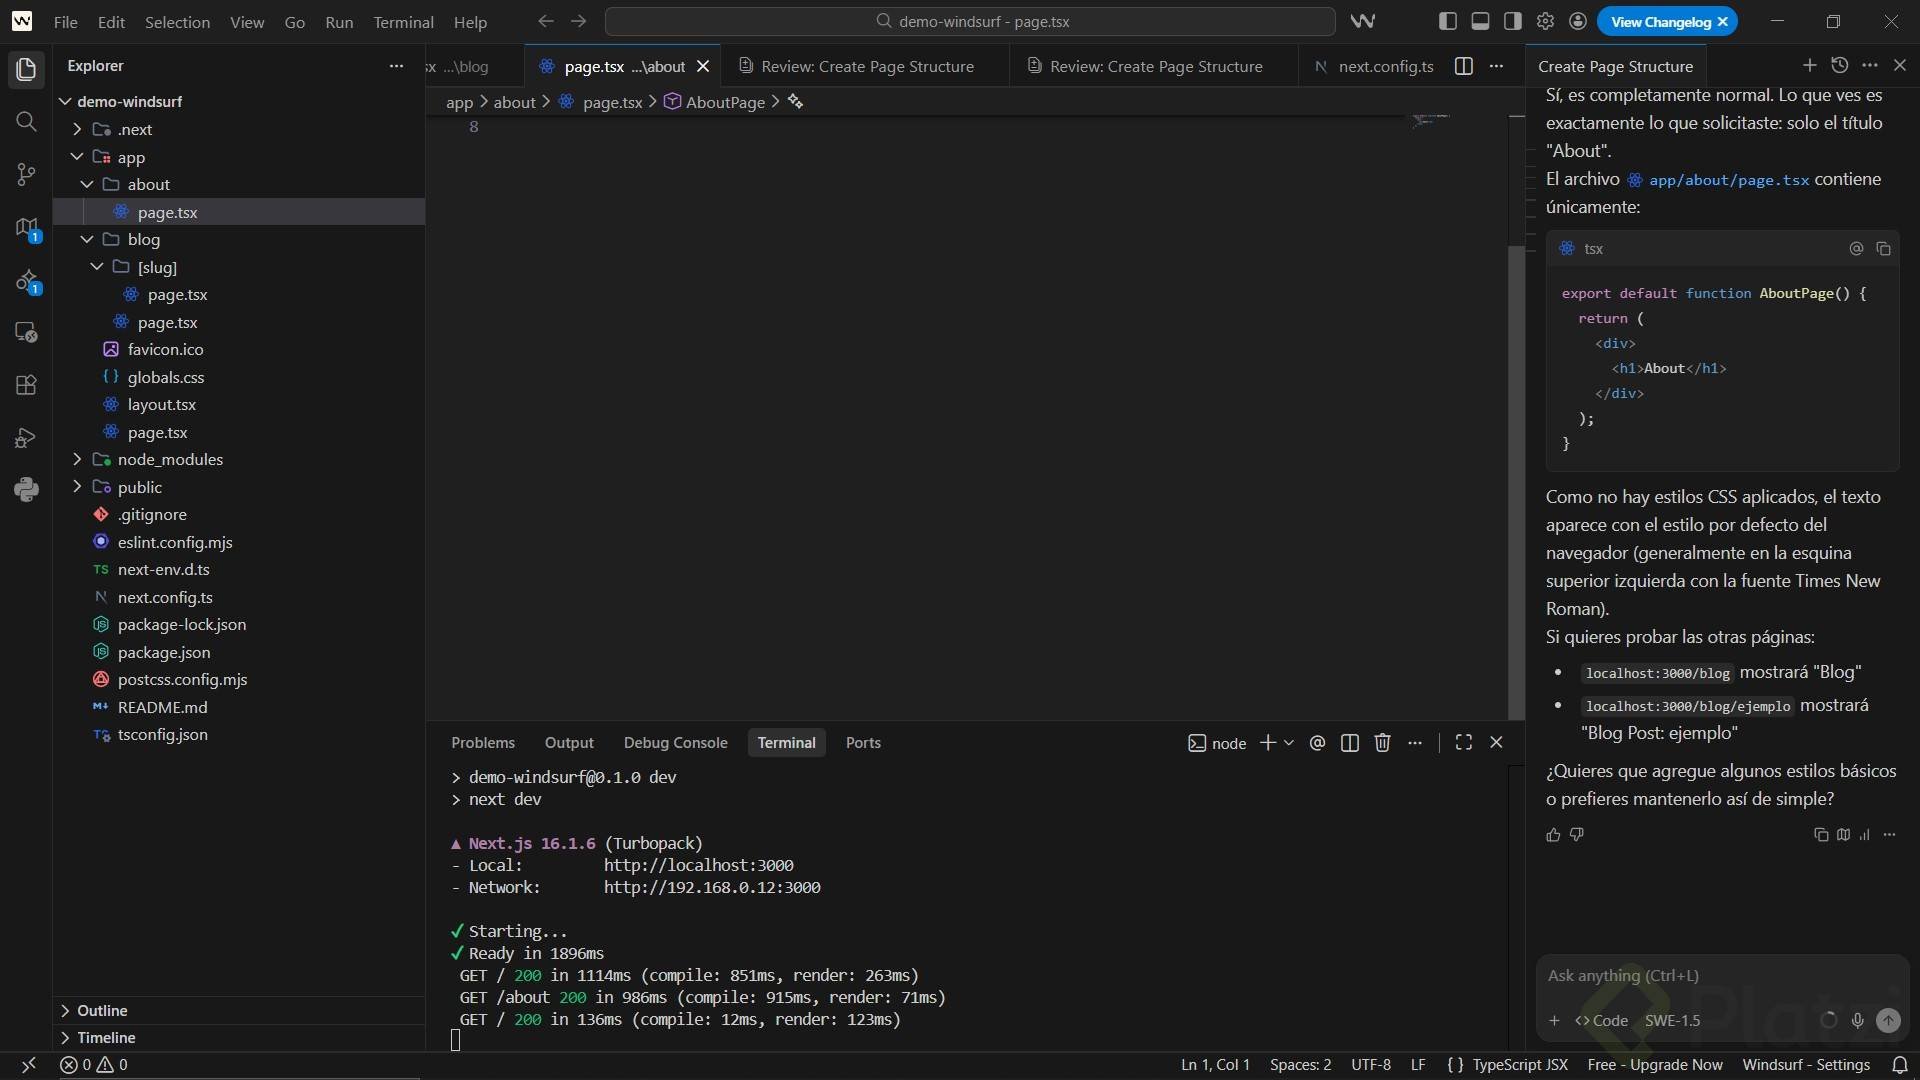The image size is (1920, 1080).
Task: Click the microphone voice input icon
Action: tap(1857, 1021)
